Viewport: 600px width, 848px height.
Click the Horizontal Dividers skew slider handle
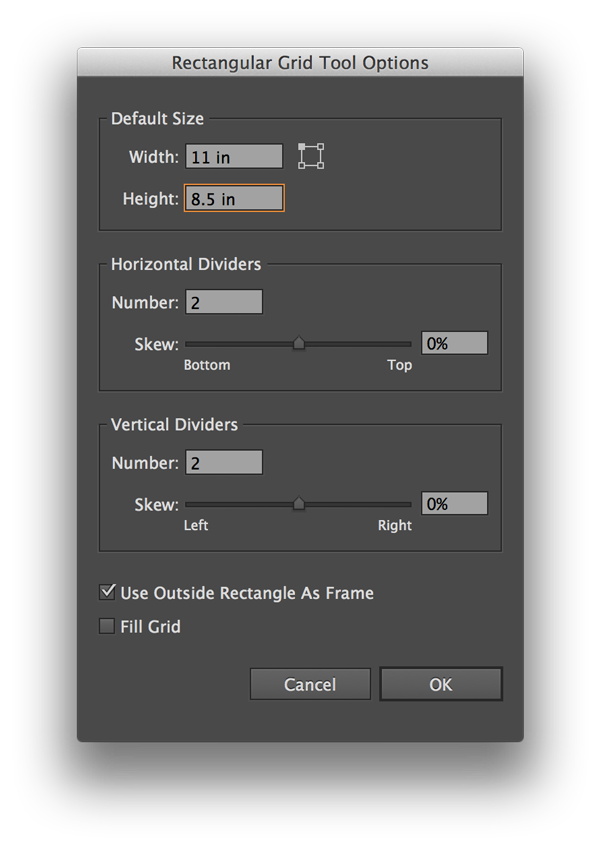pos(298,344)
